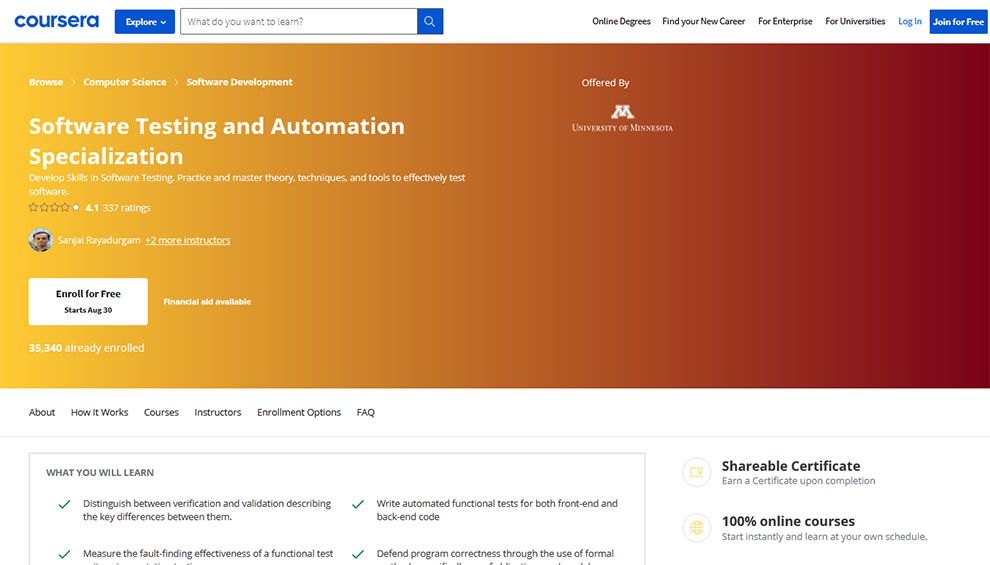990x565 pixels.
Task: Switch to the FAQ tab
Action: tap(366, 412)
